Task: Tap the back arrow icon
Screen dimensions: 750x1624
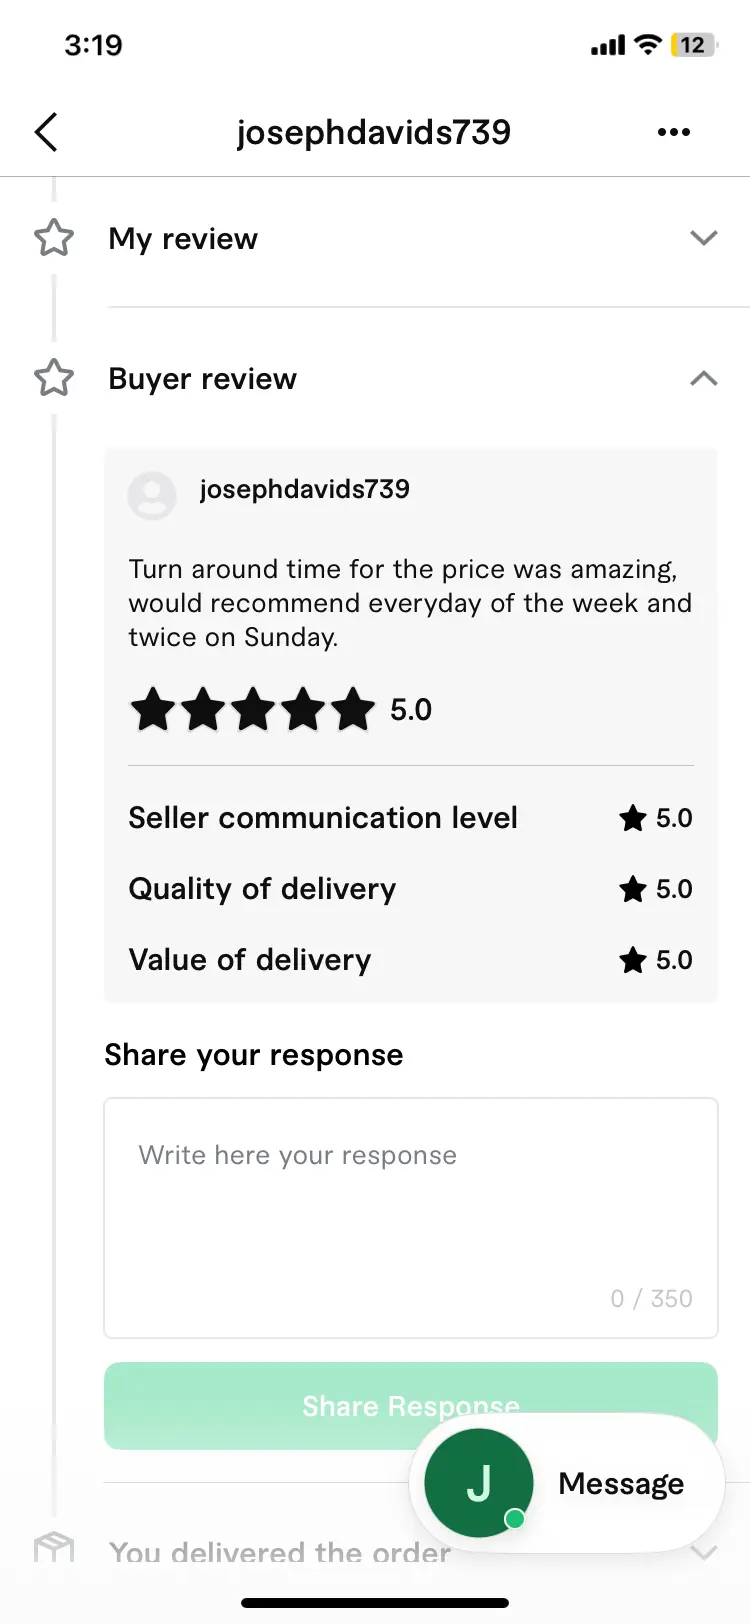Action: tap(46, 132)
